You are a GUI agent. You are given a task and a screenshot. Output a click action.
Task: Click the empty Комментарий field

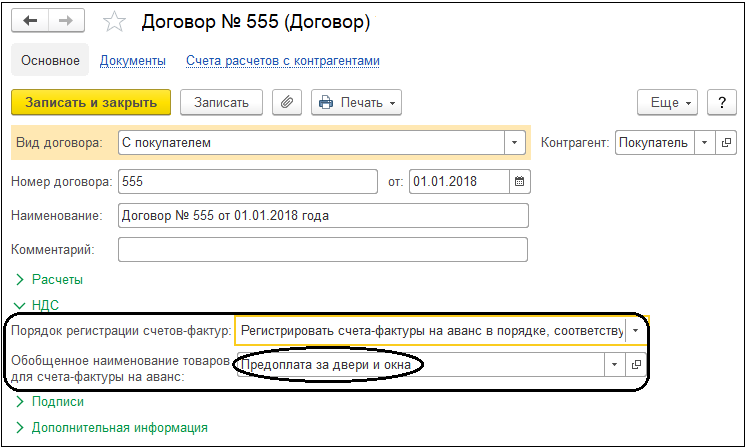[x=323, y=249]
